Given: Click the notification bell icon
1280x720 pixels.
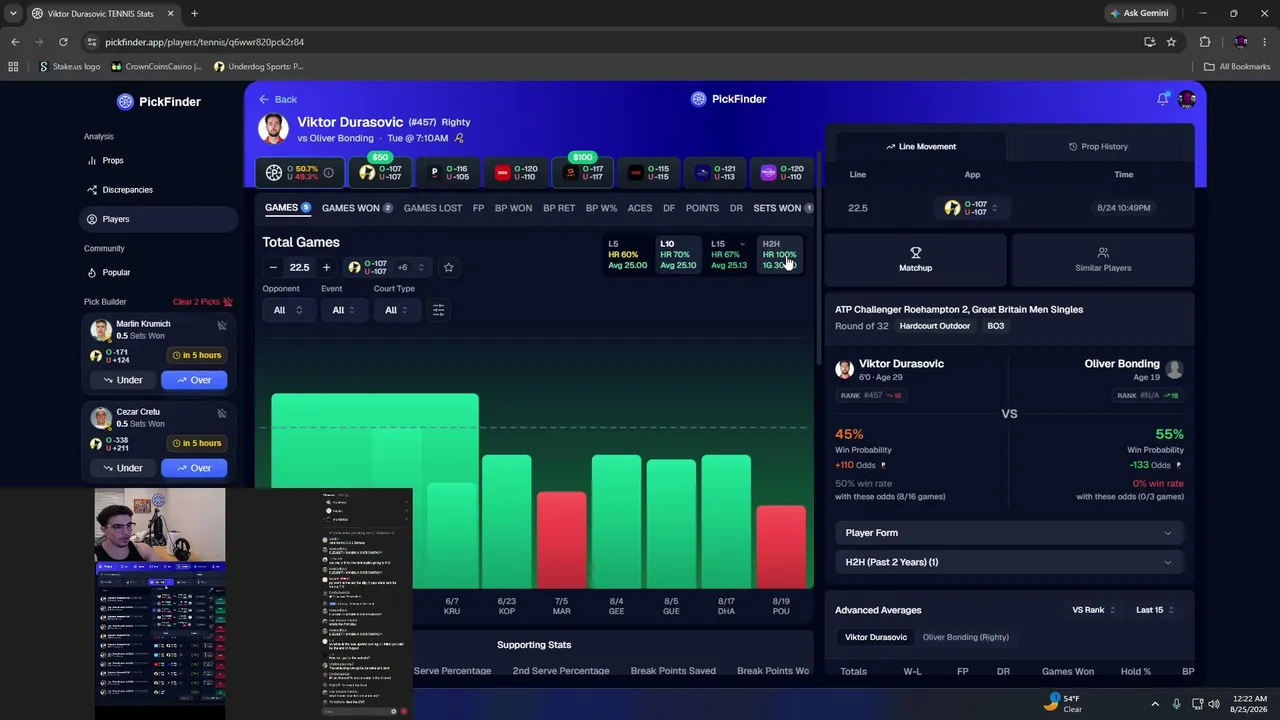Looking at the screenshot, I should 1162,99.
